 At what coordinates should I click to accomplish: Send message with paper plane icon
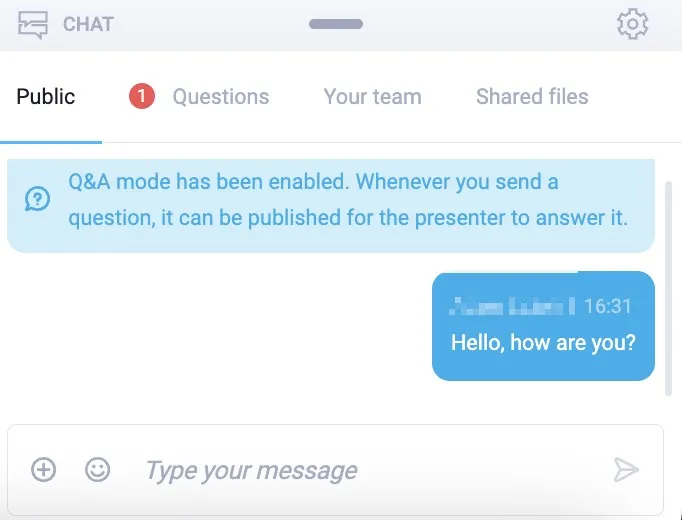pos(626,470)
